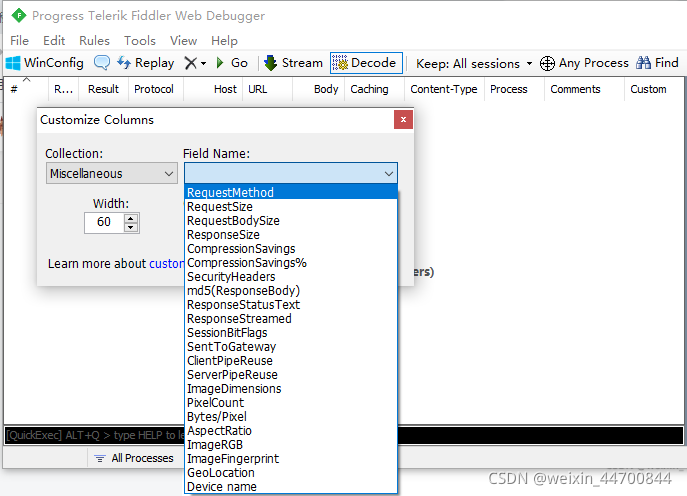The image size is (687, 496).
Task: Select md5(ResponseBody) from the field list
Action: pos(291,291)
